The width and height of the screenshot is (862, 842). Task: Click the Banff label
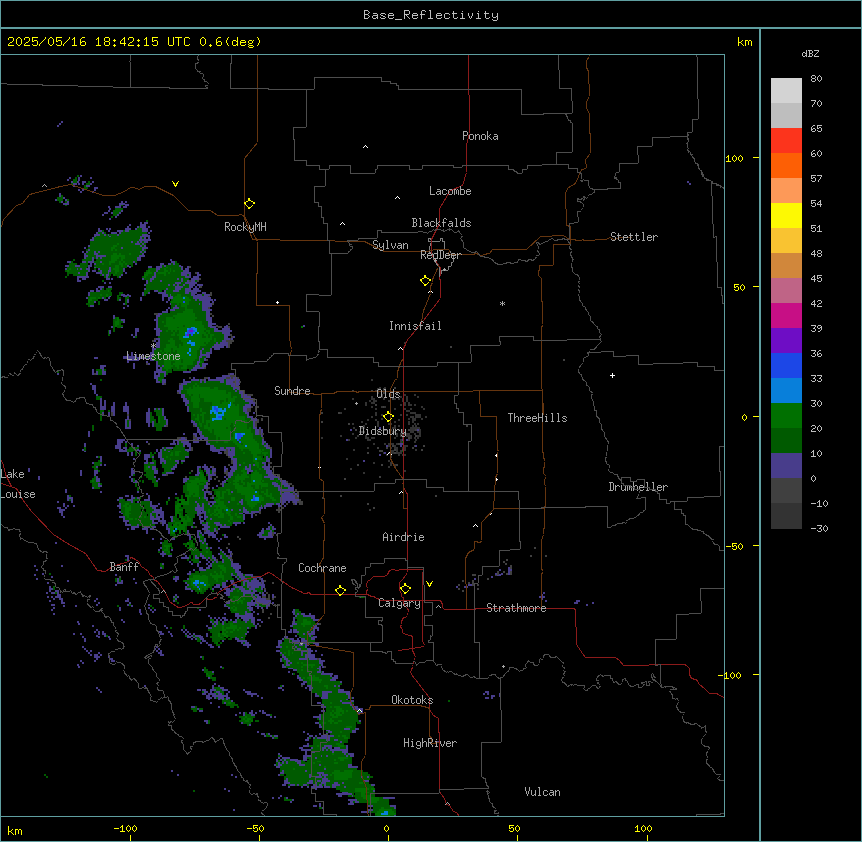124,567
